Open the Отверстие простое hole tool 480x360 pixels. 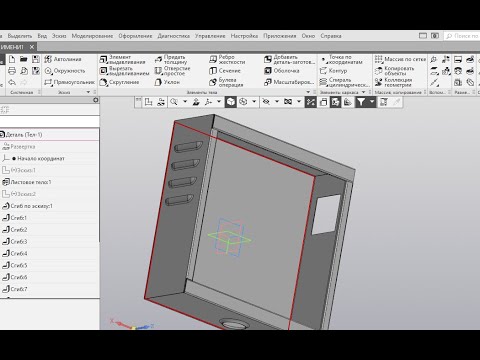tap(173, 71)
